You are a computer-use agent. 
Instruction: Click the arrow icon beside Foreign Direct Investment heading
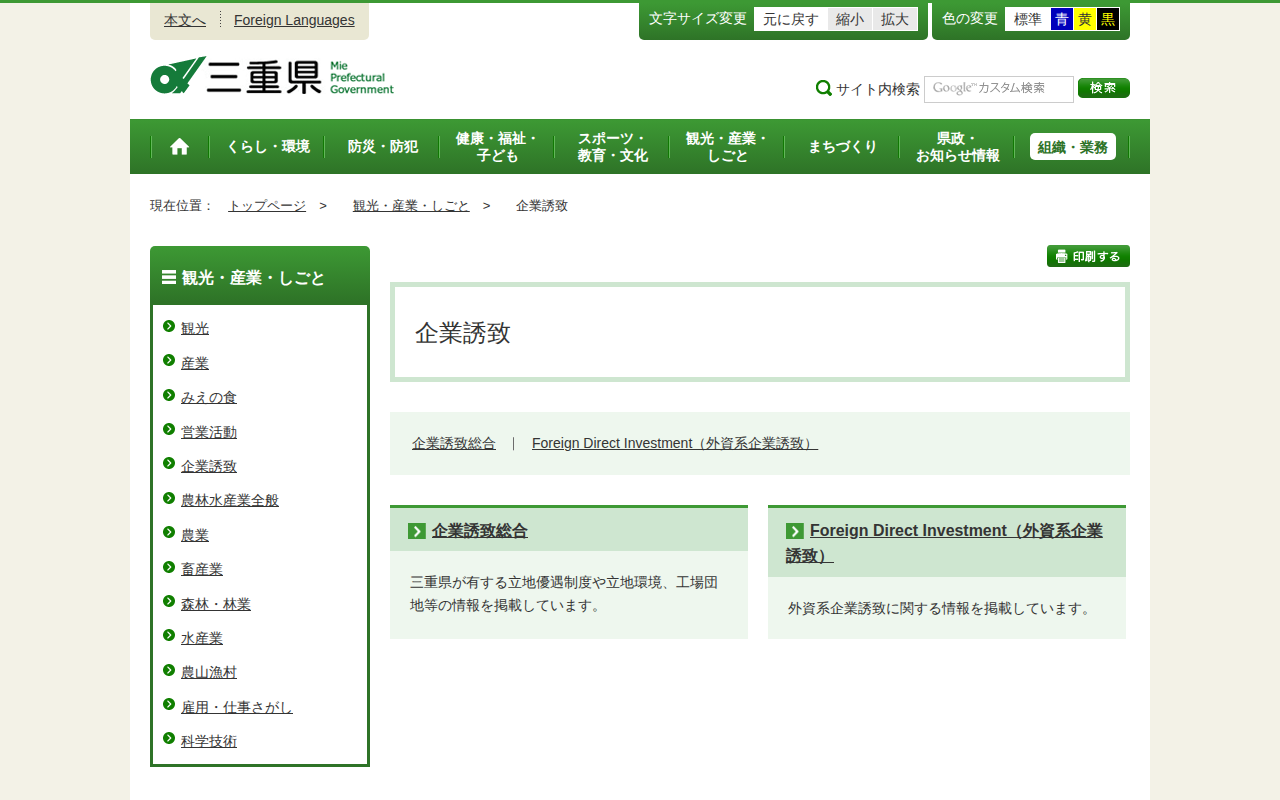[x=795, y=531]
